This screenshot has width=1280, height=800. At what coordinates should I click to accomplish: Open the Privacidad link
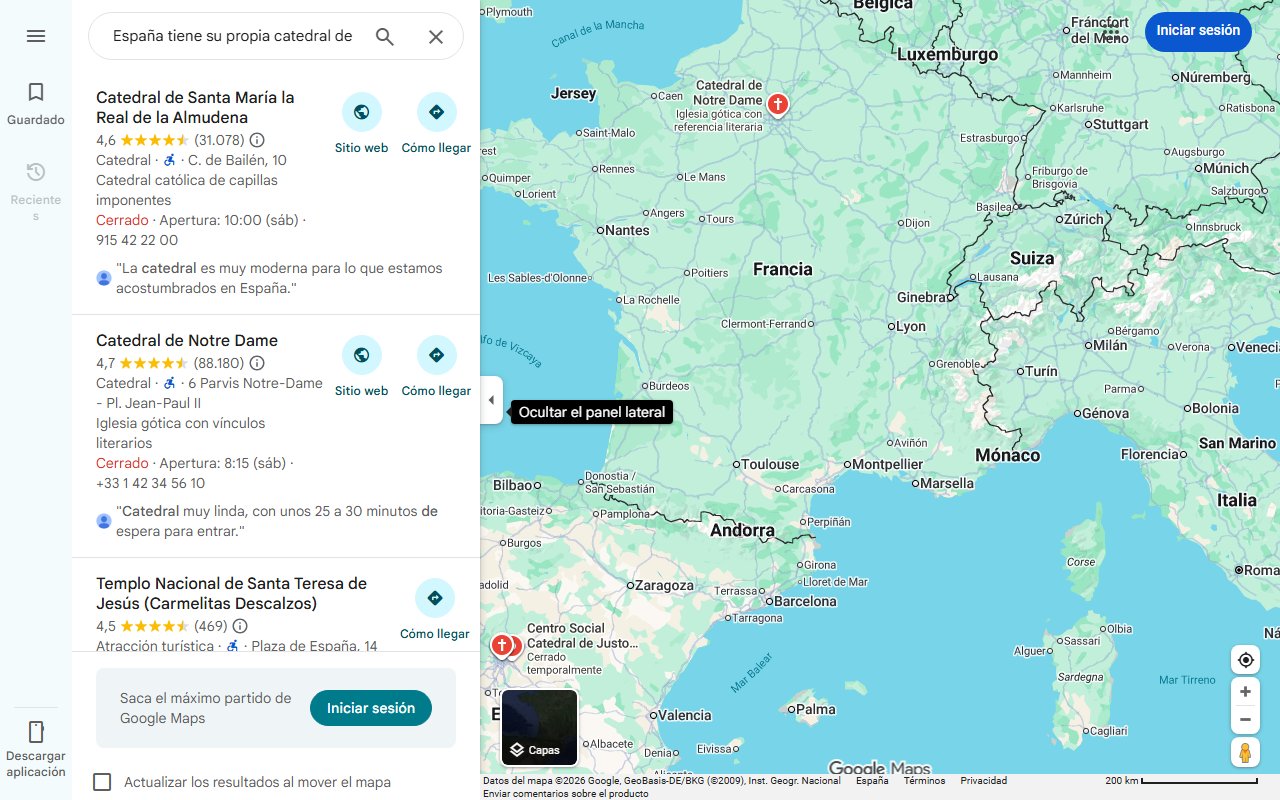(x=983, y=780)
